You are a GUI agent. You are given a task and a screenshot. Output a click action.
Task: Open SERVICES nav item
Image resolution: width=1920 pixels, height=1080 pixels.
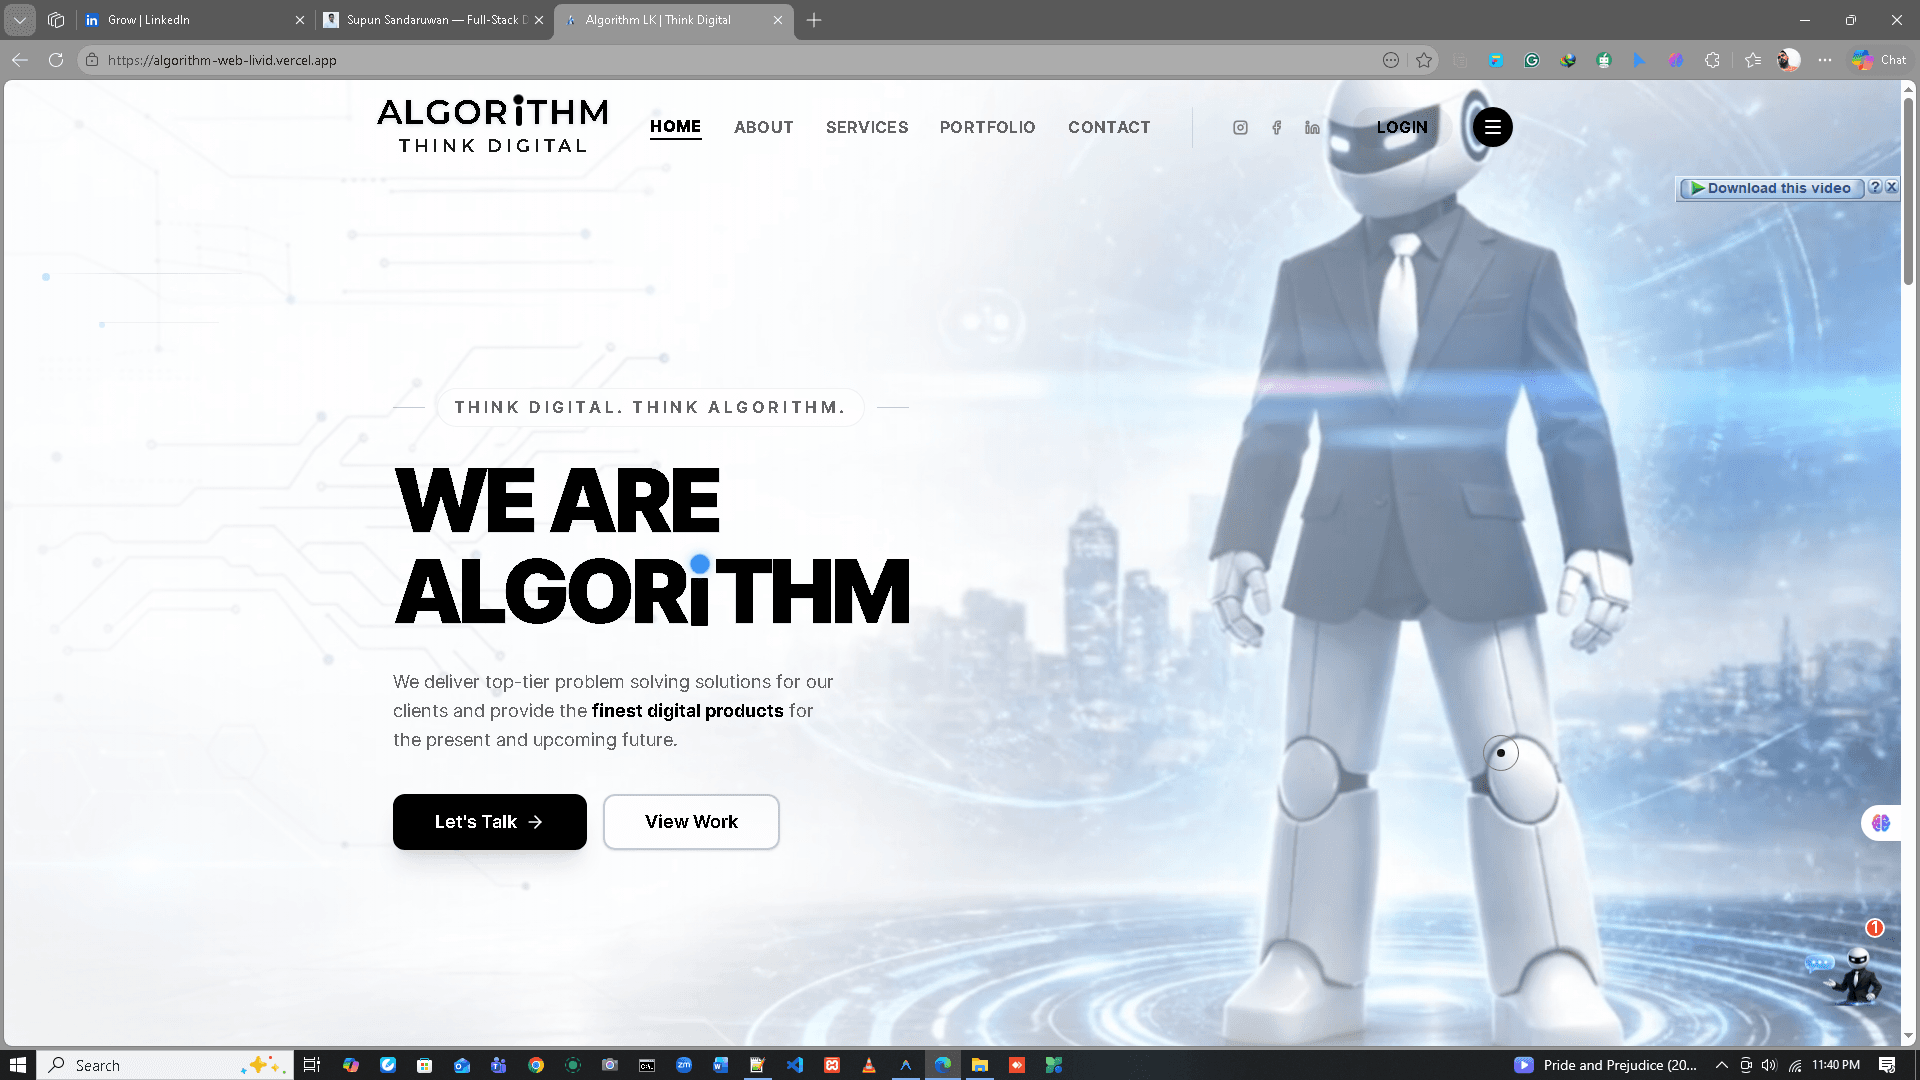coord(867,127)
